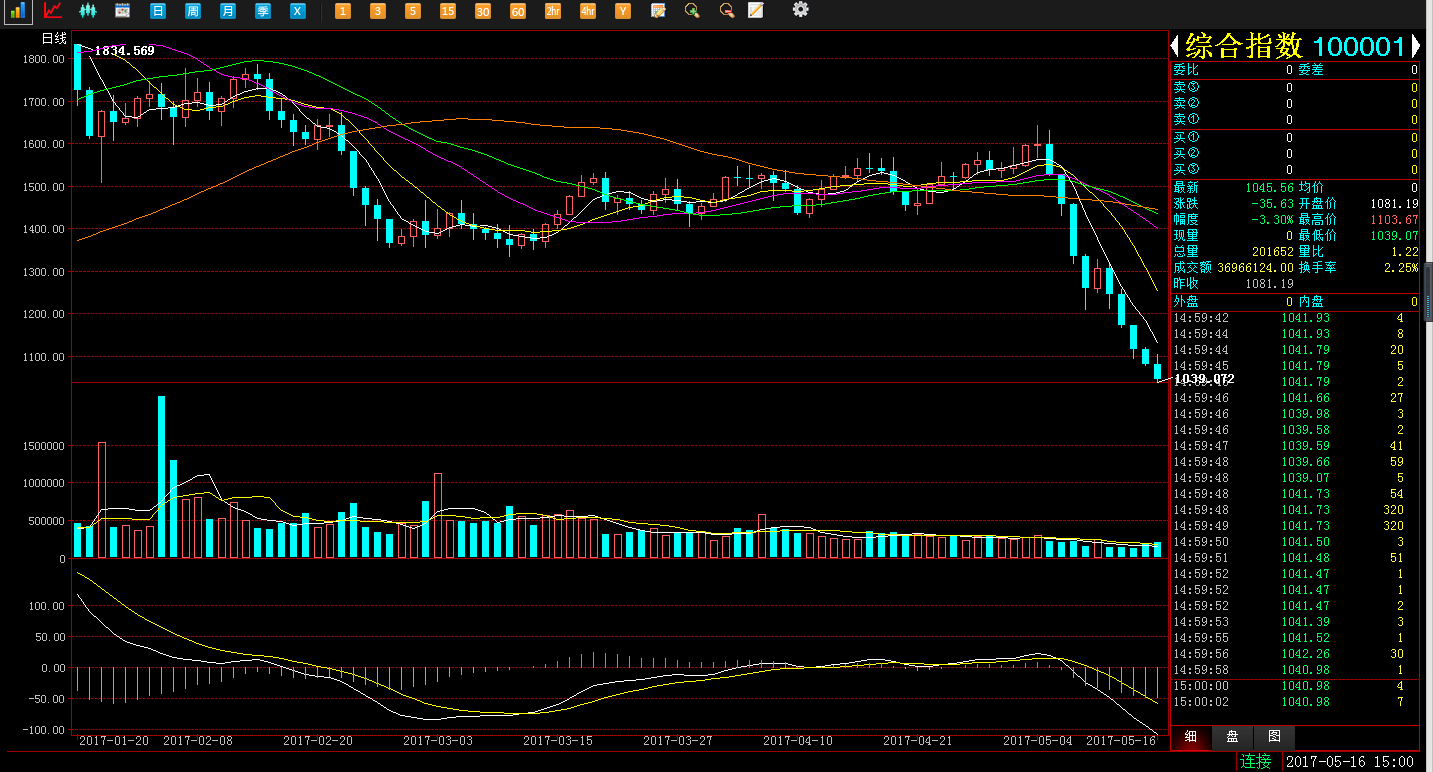The width and height of the screenshot is (1433, 772).
Task: Click the orange Y interval button
Action: (623, 11)
